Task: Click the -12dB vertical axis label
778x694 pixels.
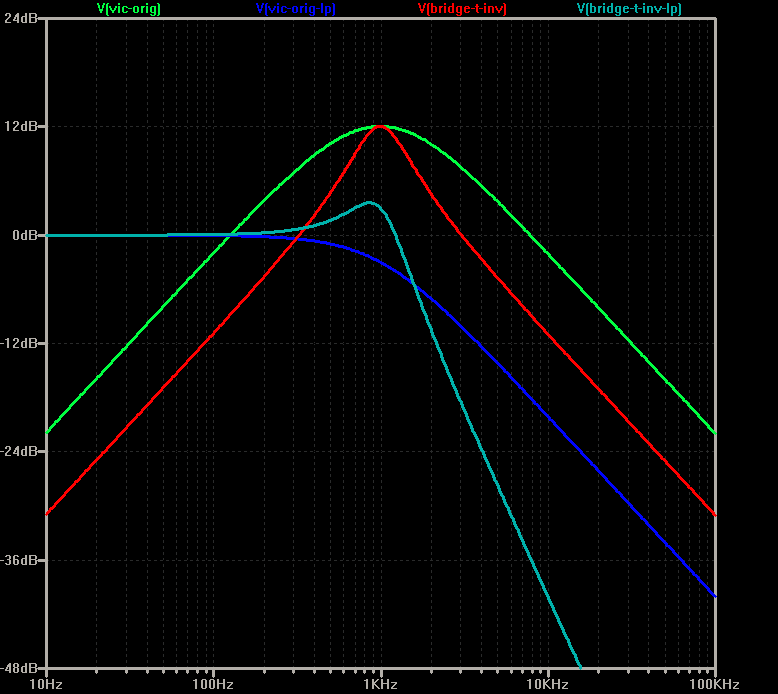Action: [19, 343]
